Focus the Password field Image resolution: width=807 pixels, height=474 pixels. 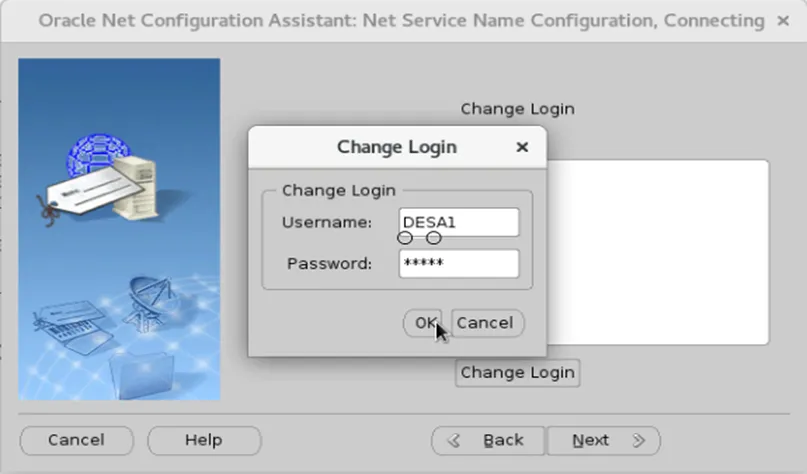click(x=459, y=264)
